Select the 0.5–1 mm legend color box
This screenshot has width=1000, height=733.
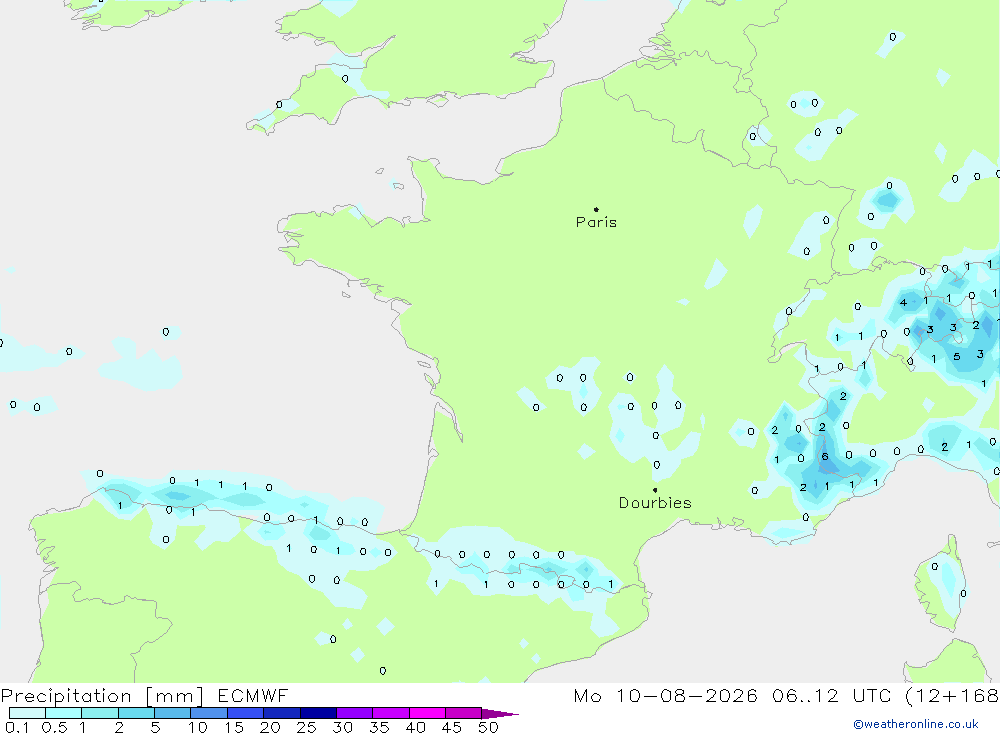[x=64, y=713]
